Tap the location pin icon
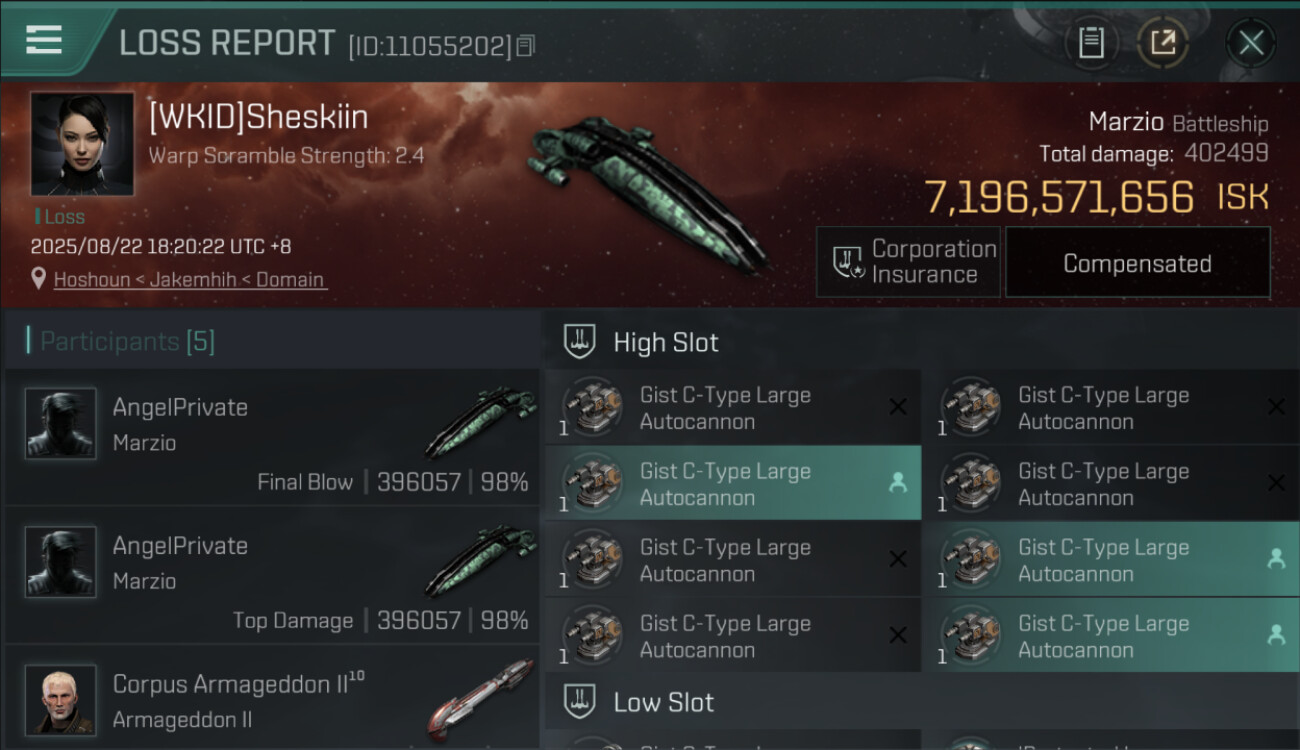The image size is (1300, 750). click(39, 279)
